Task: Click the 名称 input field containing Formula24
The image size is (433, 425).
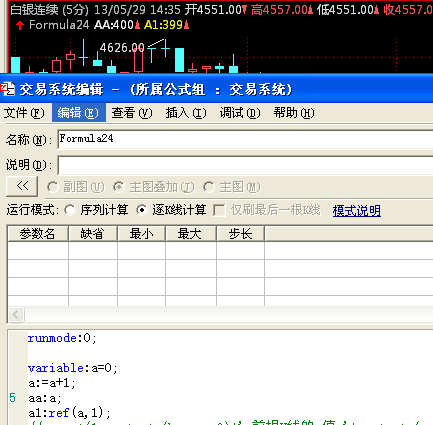Action: (x=245, y=139)
